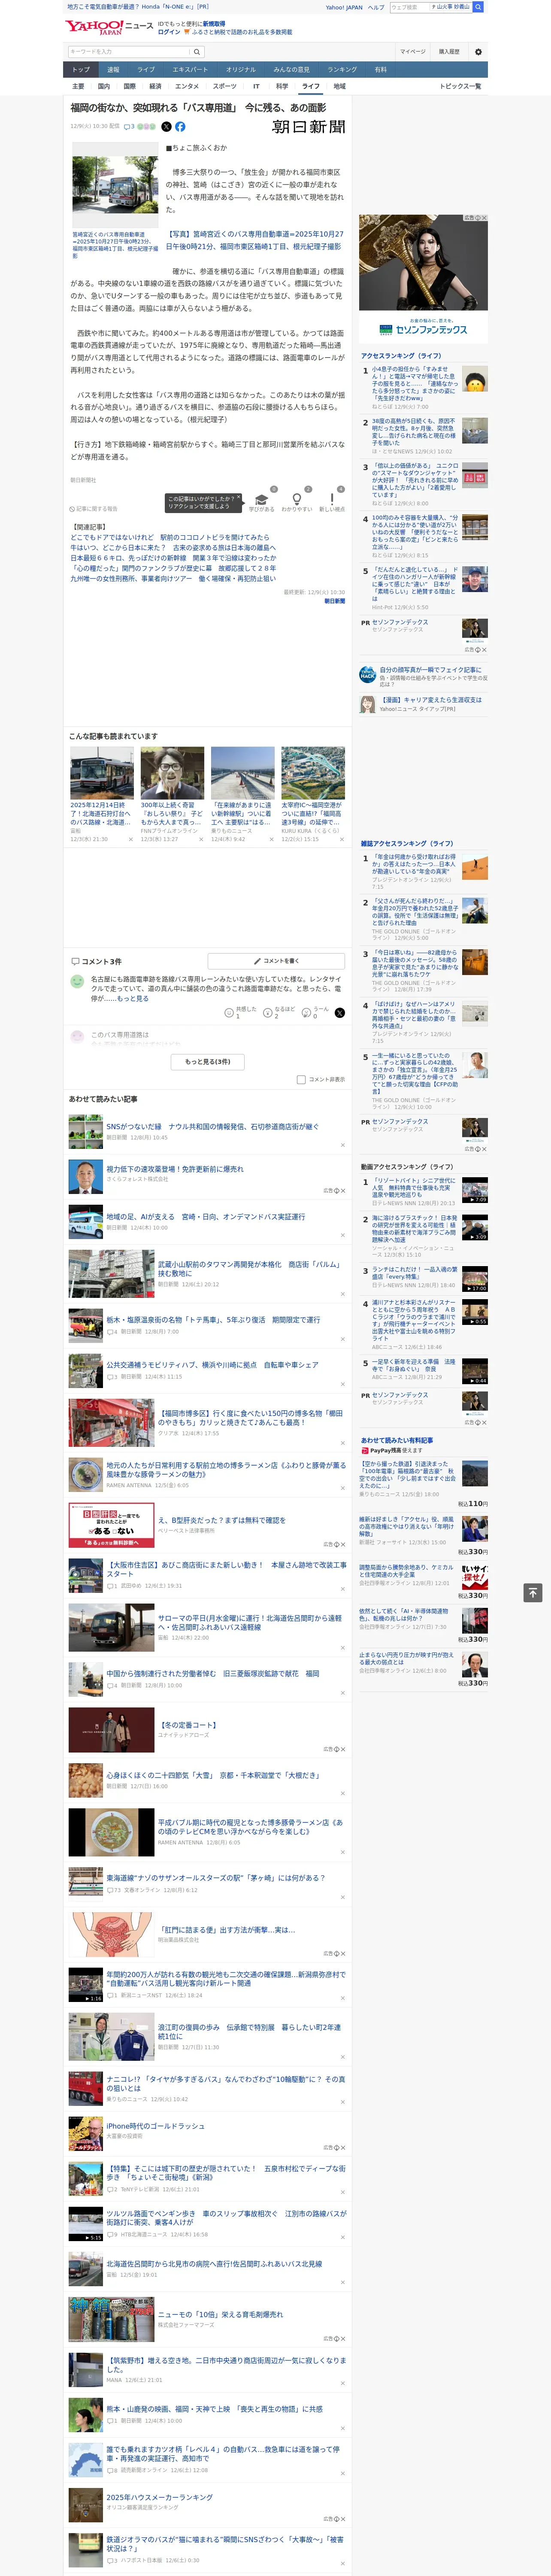Viewport: 551px width, 2576px height.
Task: Open settings gear icon in header
Action: (x=478, y=51)
